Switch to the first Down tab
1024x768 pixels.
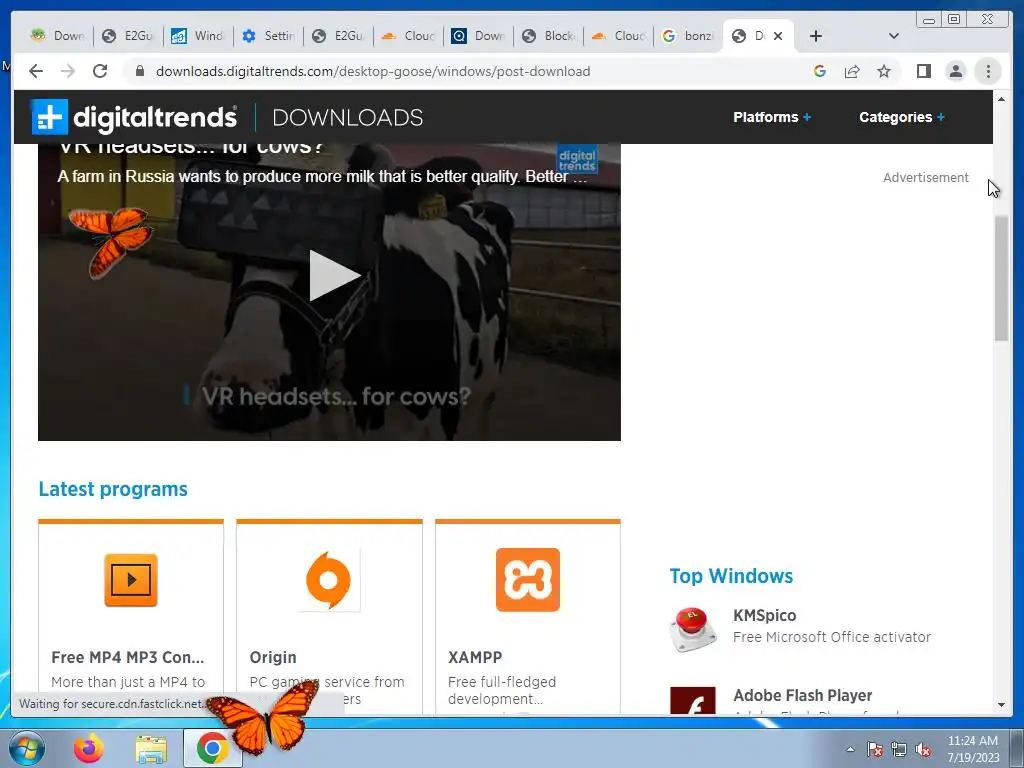(57, 36)
